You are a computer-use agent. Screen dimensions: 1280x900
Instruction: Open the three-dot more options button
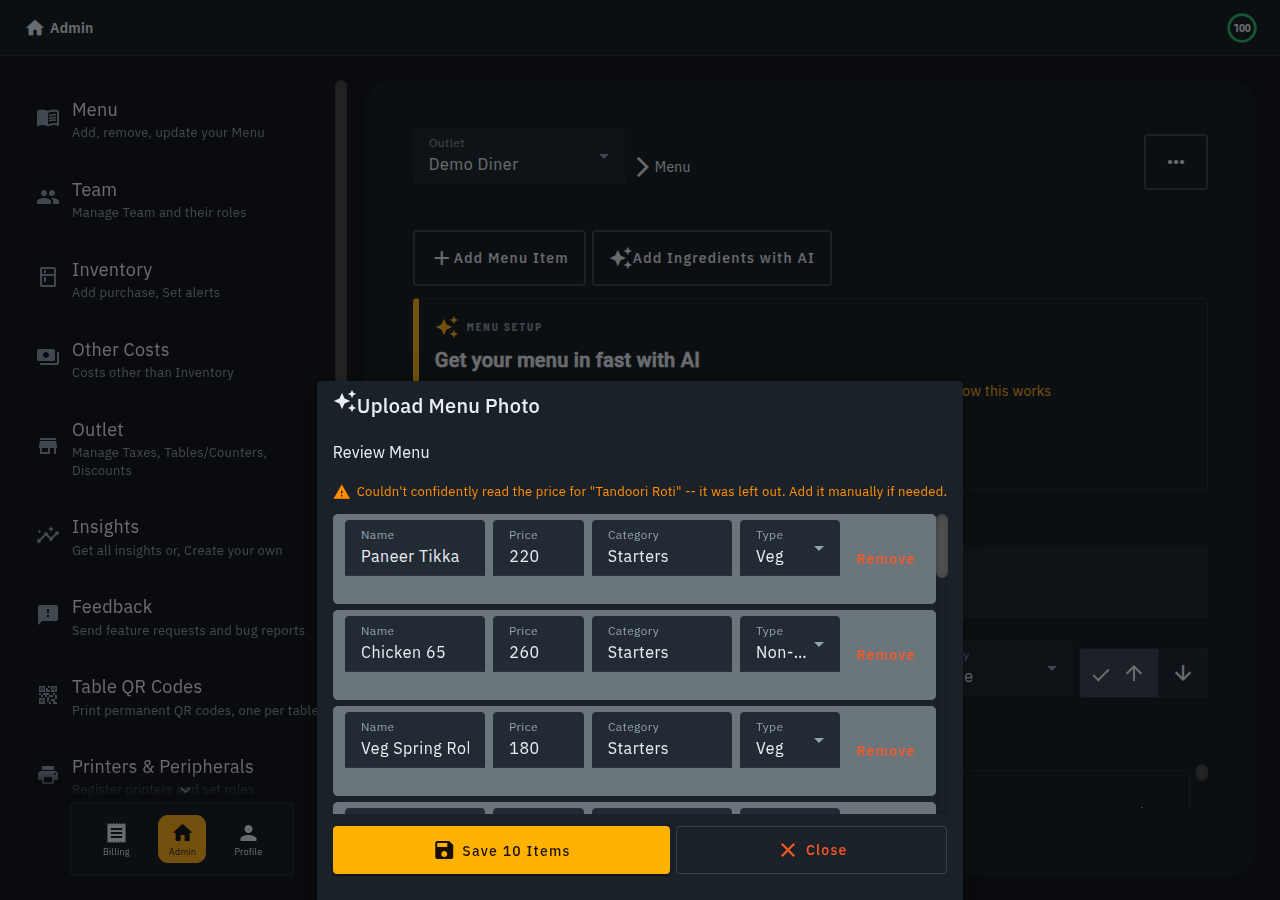(1176, 162)
